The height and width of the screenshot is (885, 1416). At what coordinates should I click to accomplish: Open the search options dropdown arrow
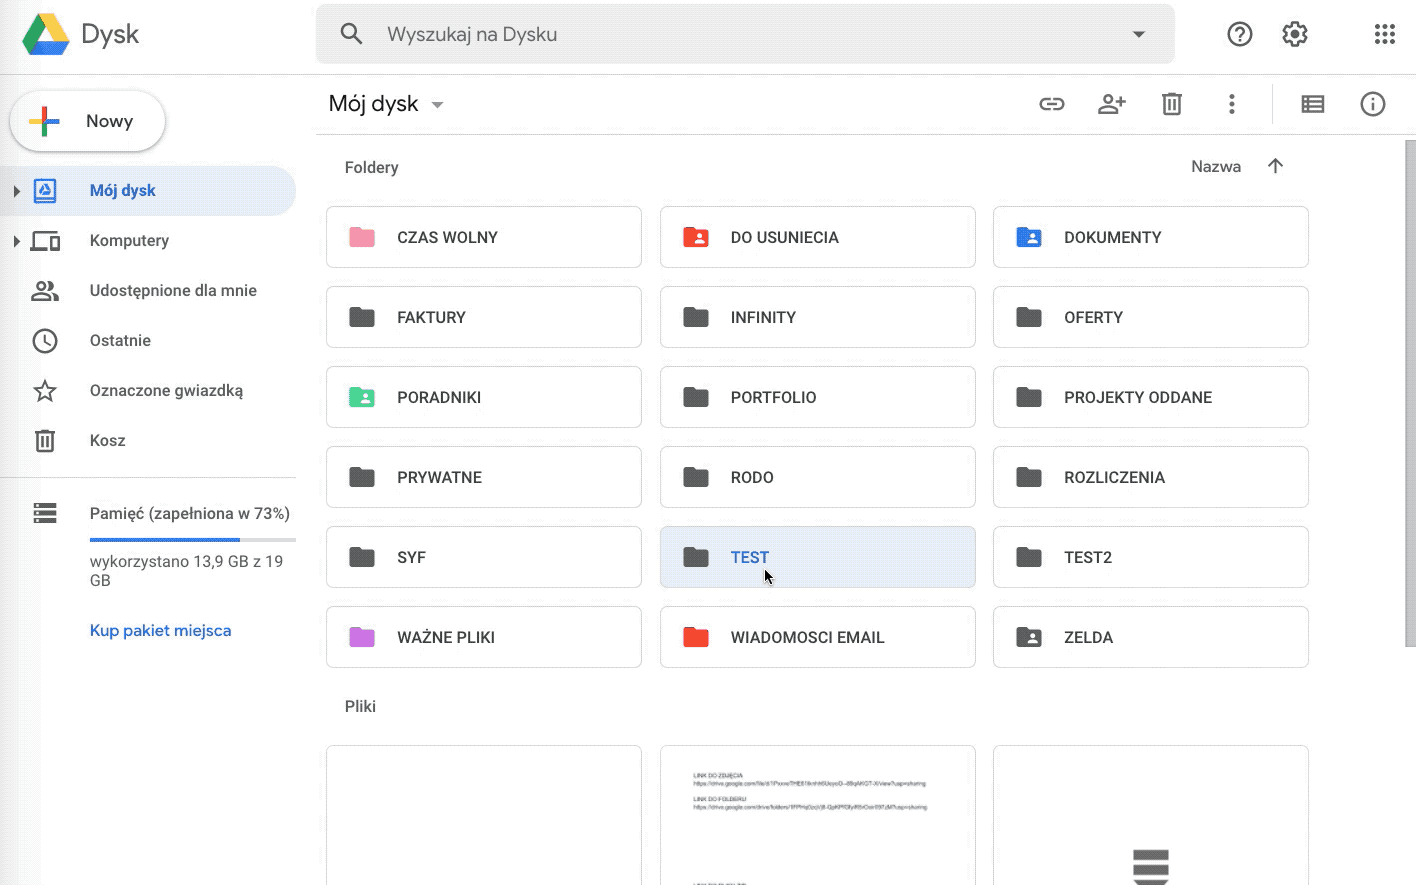[1138, 34]
